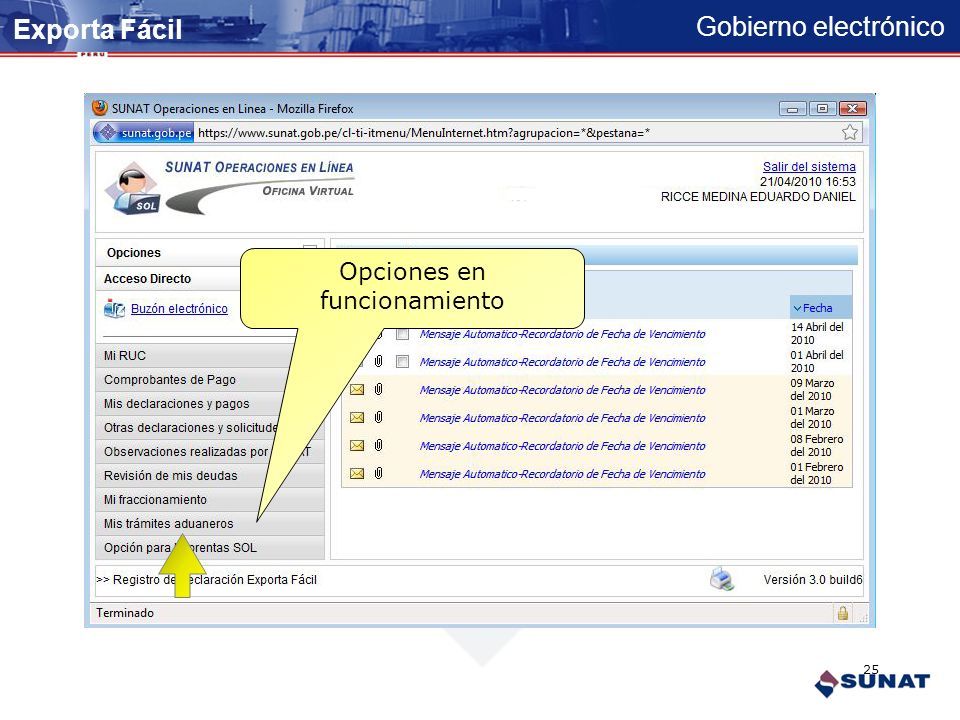Click date text 21/04/2010 16:53
The height and width of the screenshot is (720, 960).
coord(808,182)
